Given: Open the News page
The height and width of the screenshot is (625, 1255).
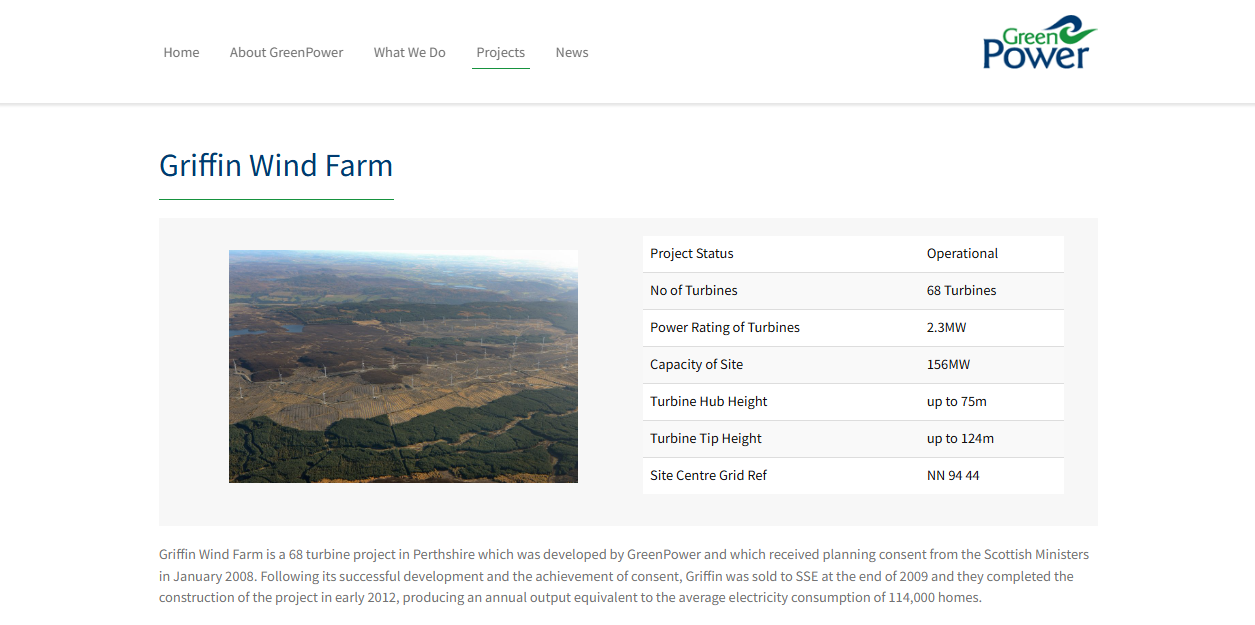Looking at the screenshot, I should (x=572, y=52).
